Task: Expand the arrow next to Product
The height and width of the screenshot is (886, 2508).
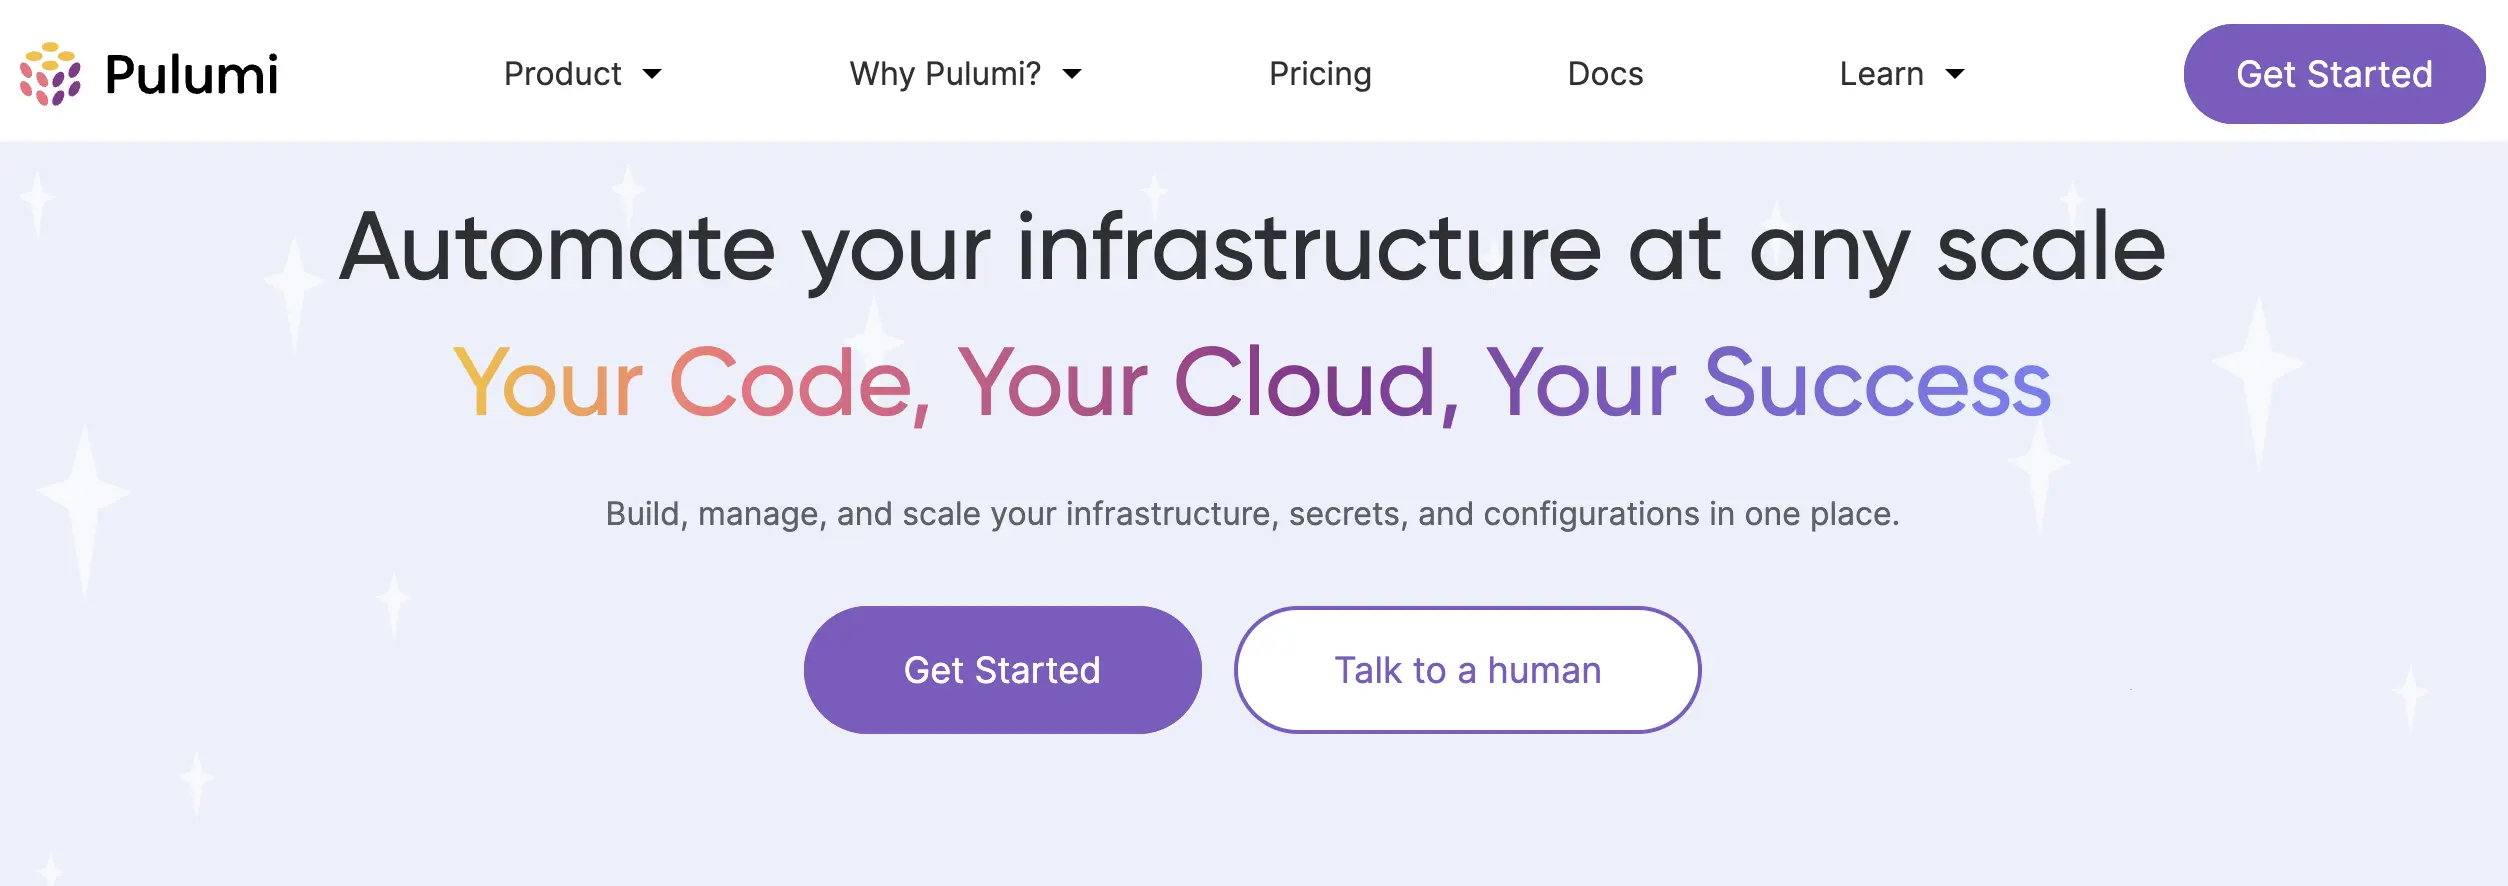Action: [652, 74]
